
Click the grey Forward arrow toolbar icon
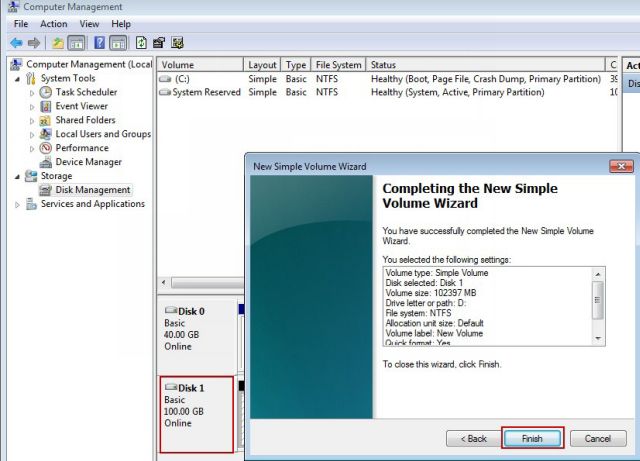[x=34, y=42]
